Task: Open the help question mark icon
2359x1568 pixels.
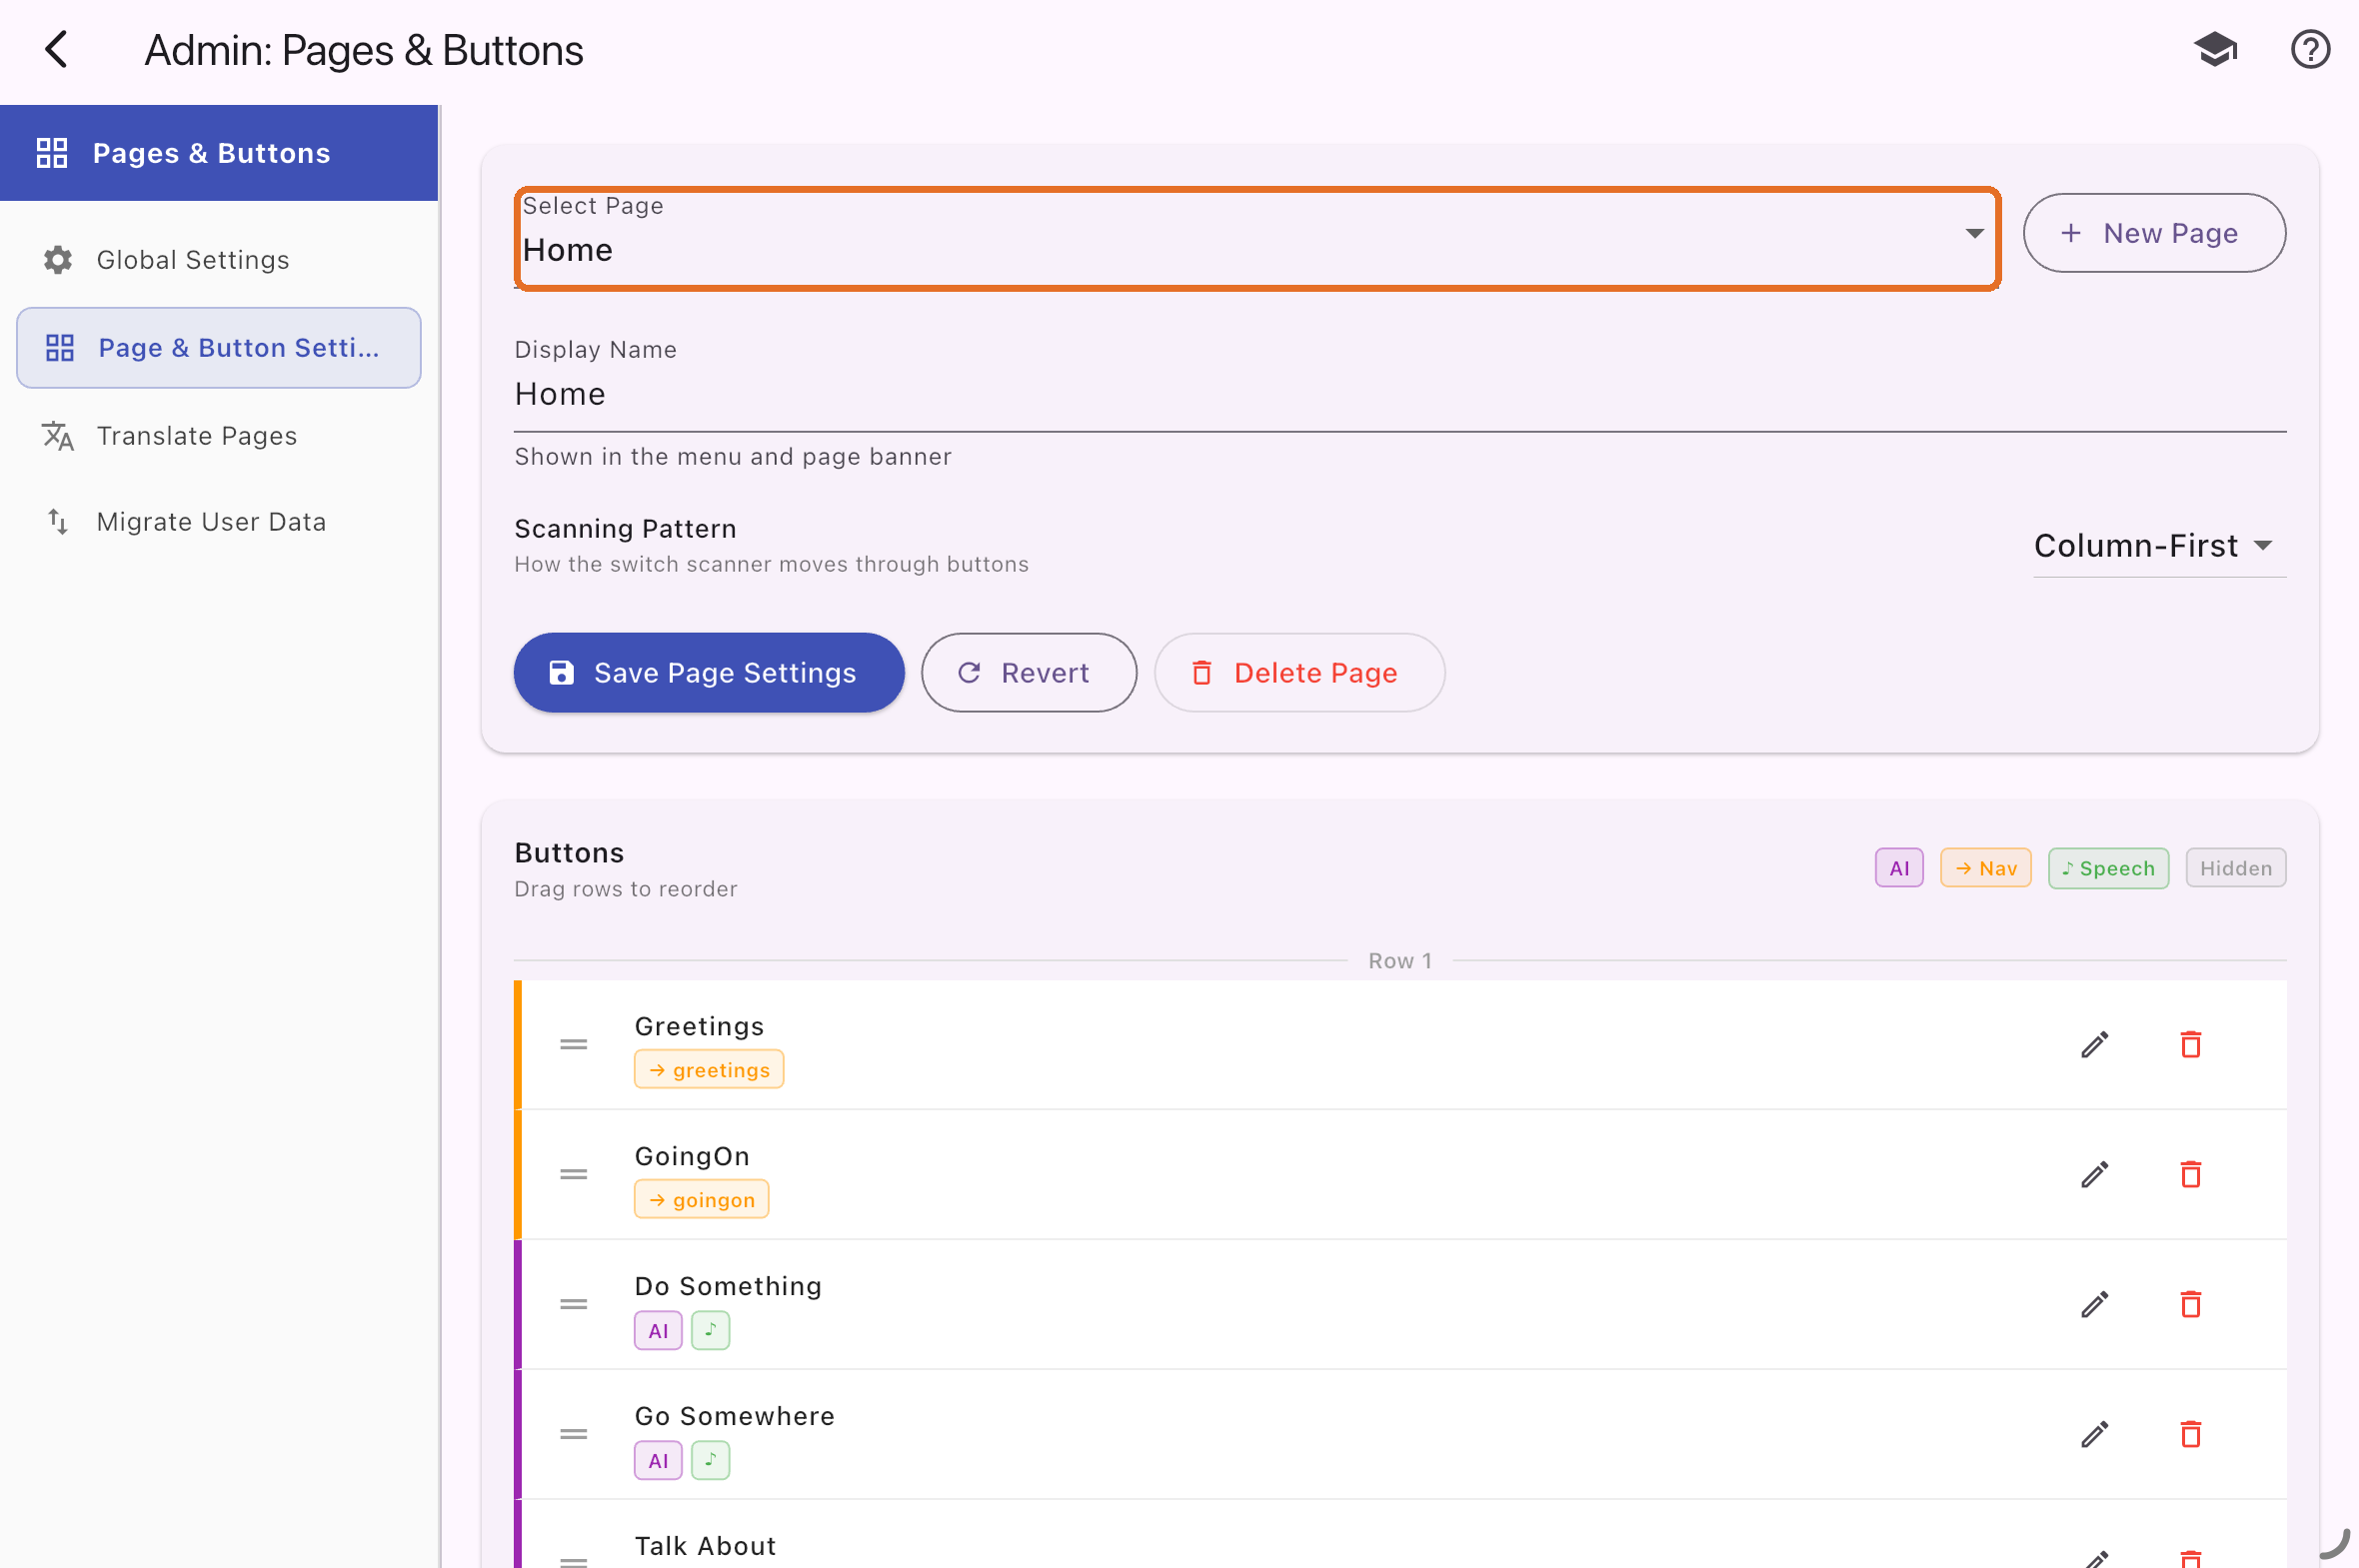Action: 2310,50
